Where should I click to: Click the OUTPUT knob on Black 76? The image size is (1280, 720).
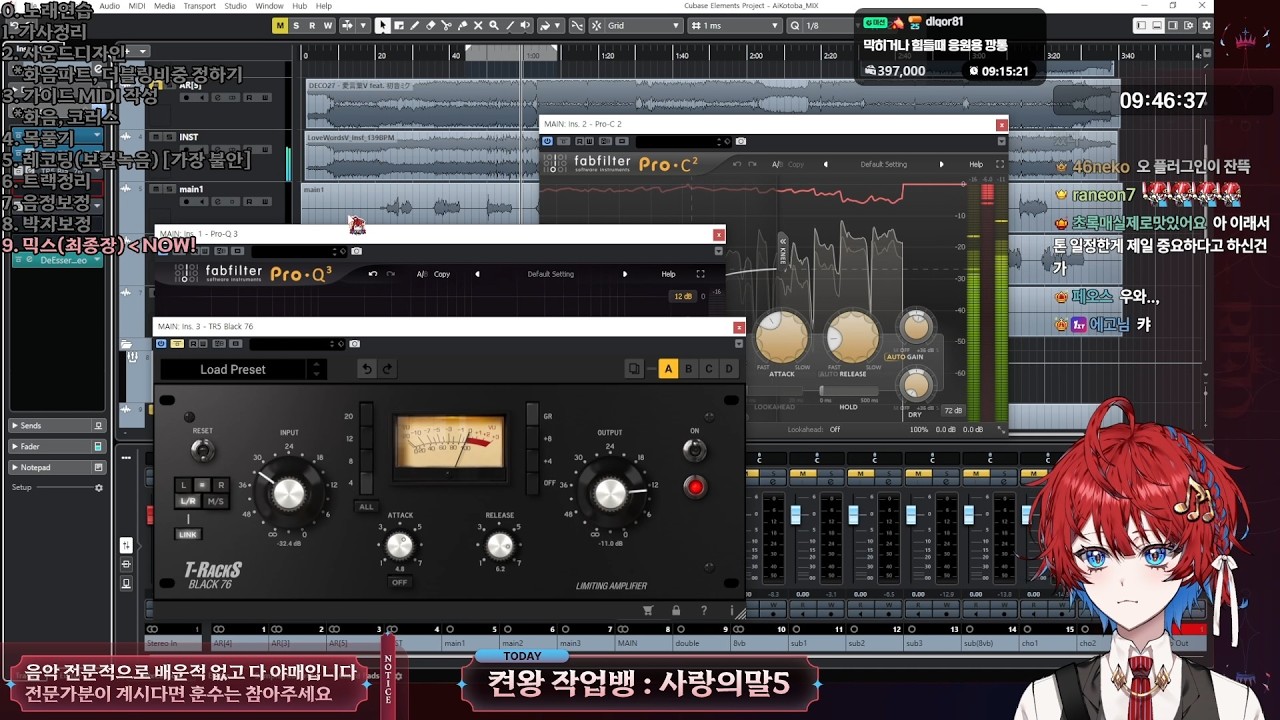point(610,492)
